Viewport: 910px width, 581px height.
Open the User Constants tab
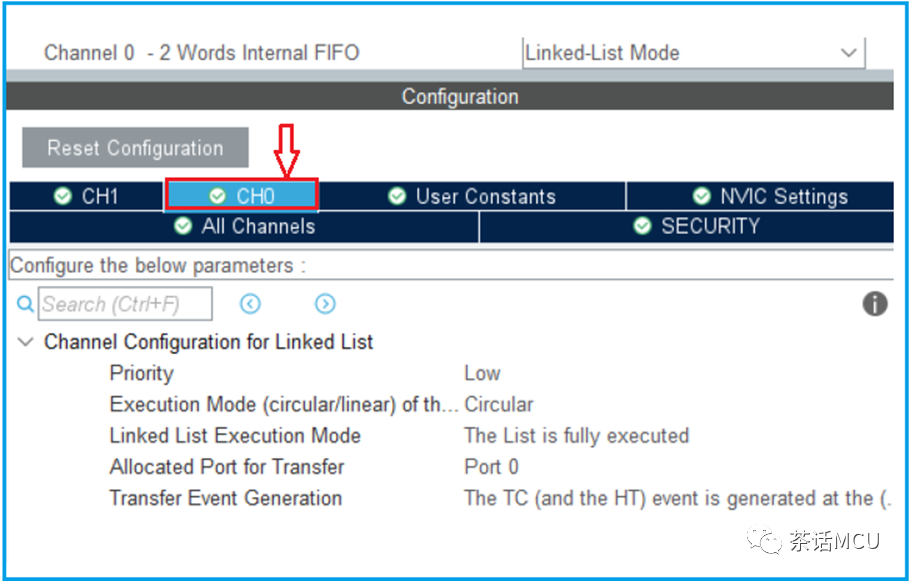[471, 196]
